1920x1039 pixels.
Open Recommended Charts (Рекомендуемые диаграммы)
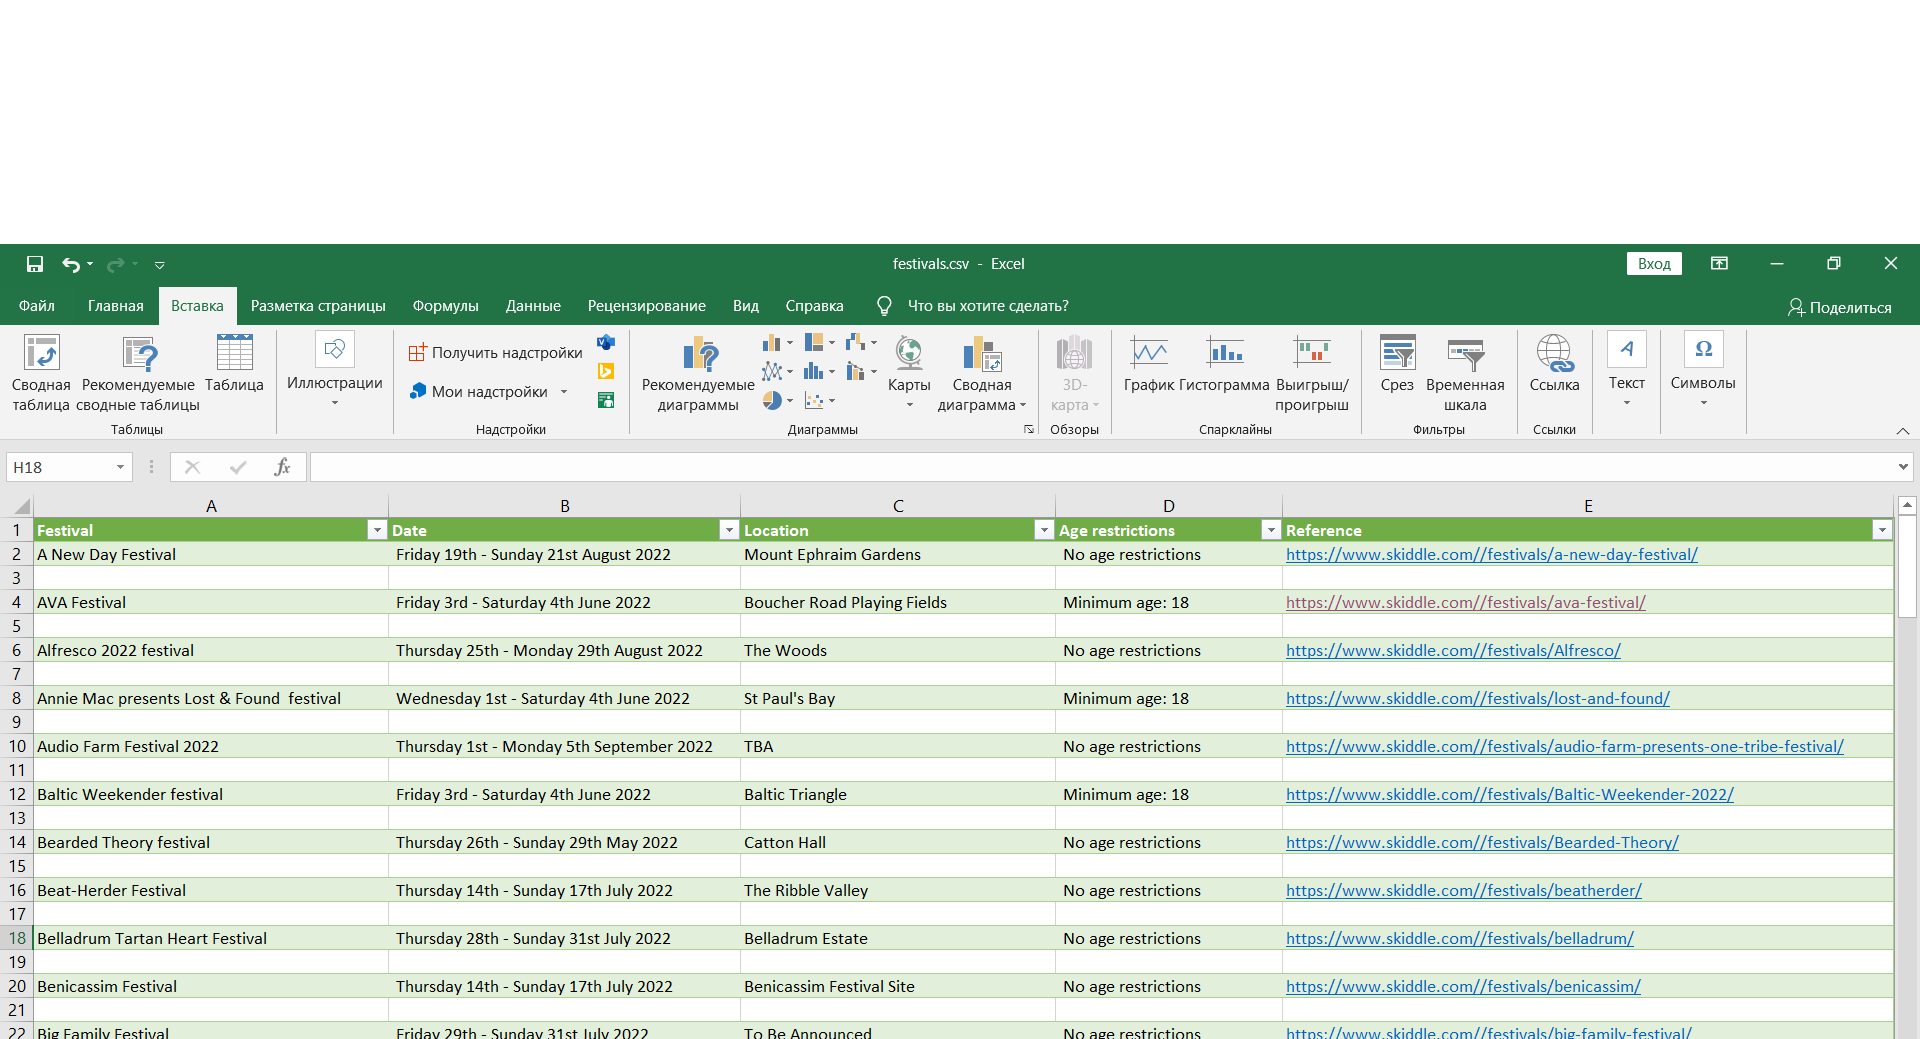pyautogui.click(x=698, y=373)
